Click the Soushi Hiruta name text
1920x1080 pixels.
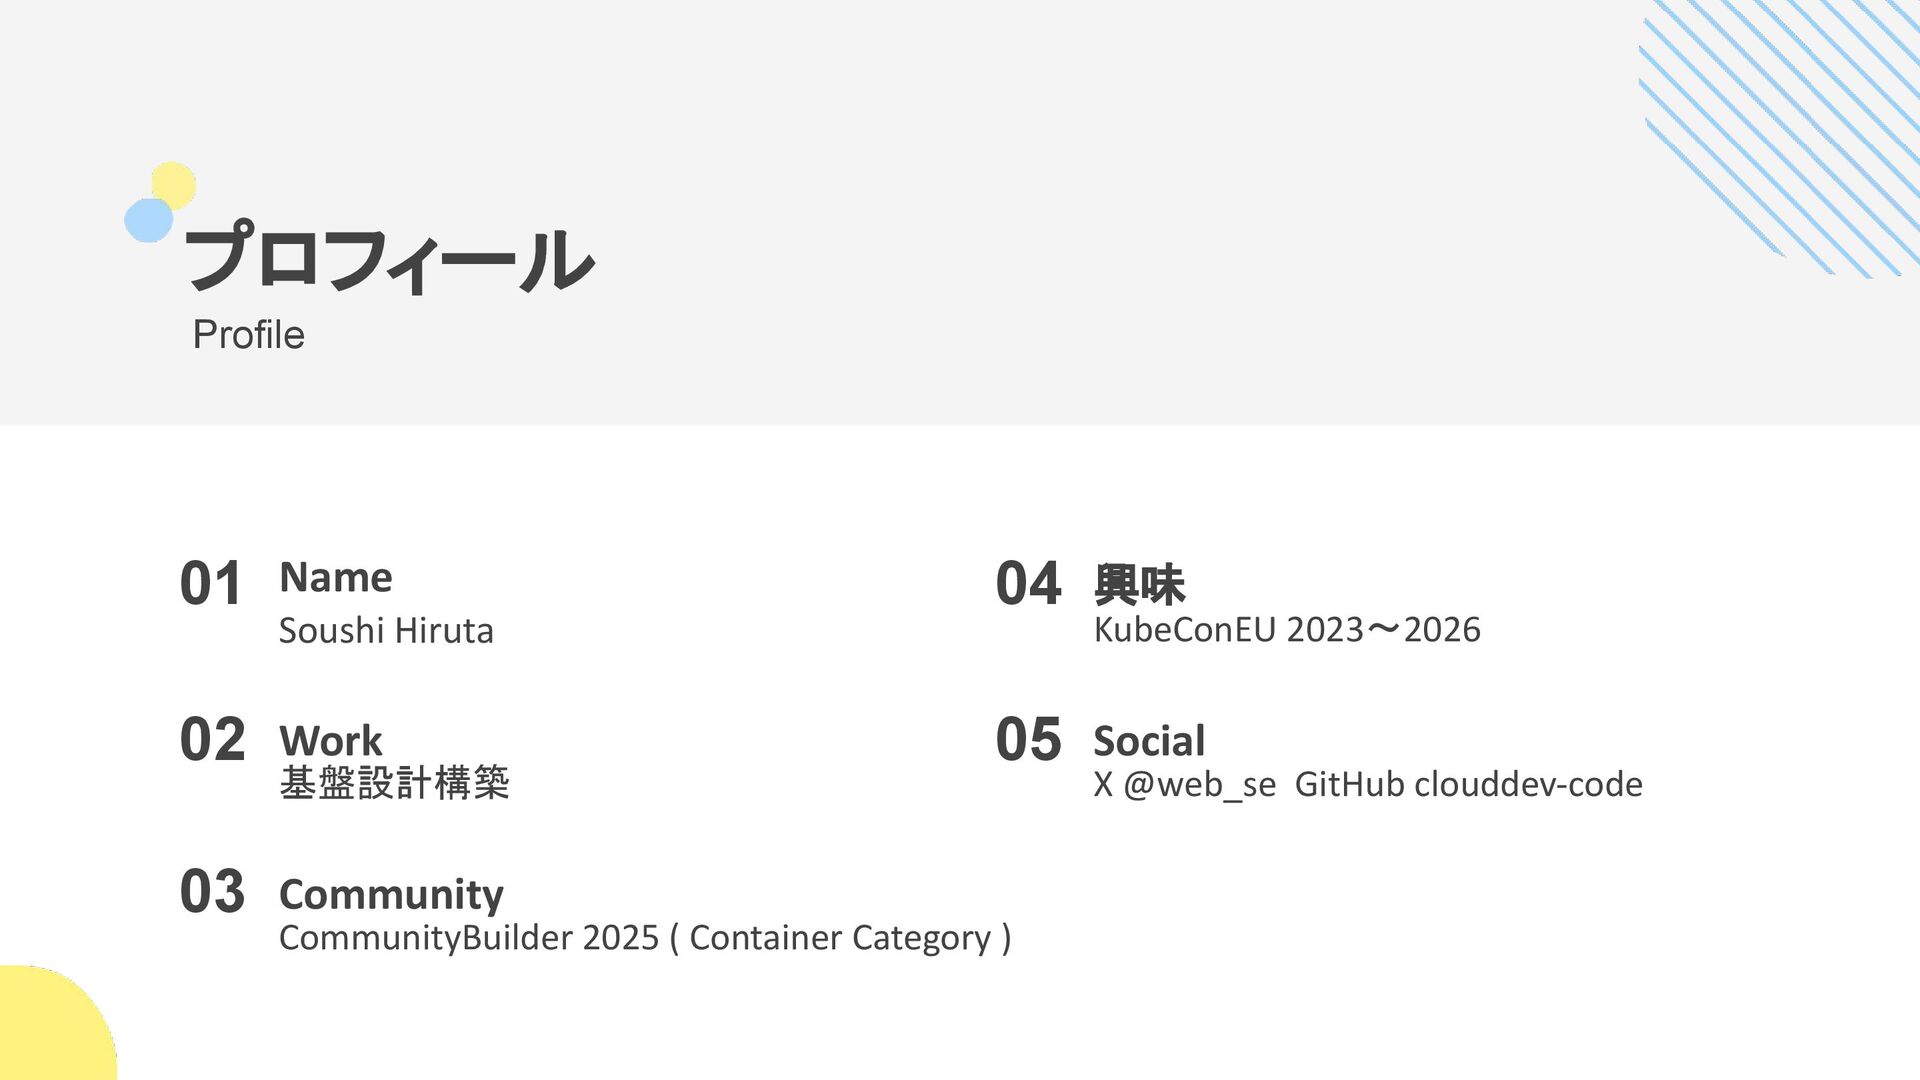pos(386,631)
